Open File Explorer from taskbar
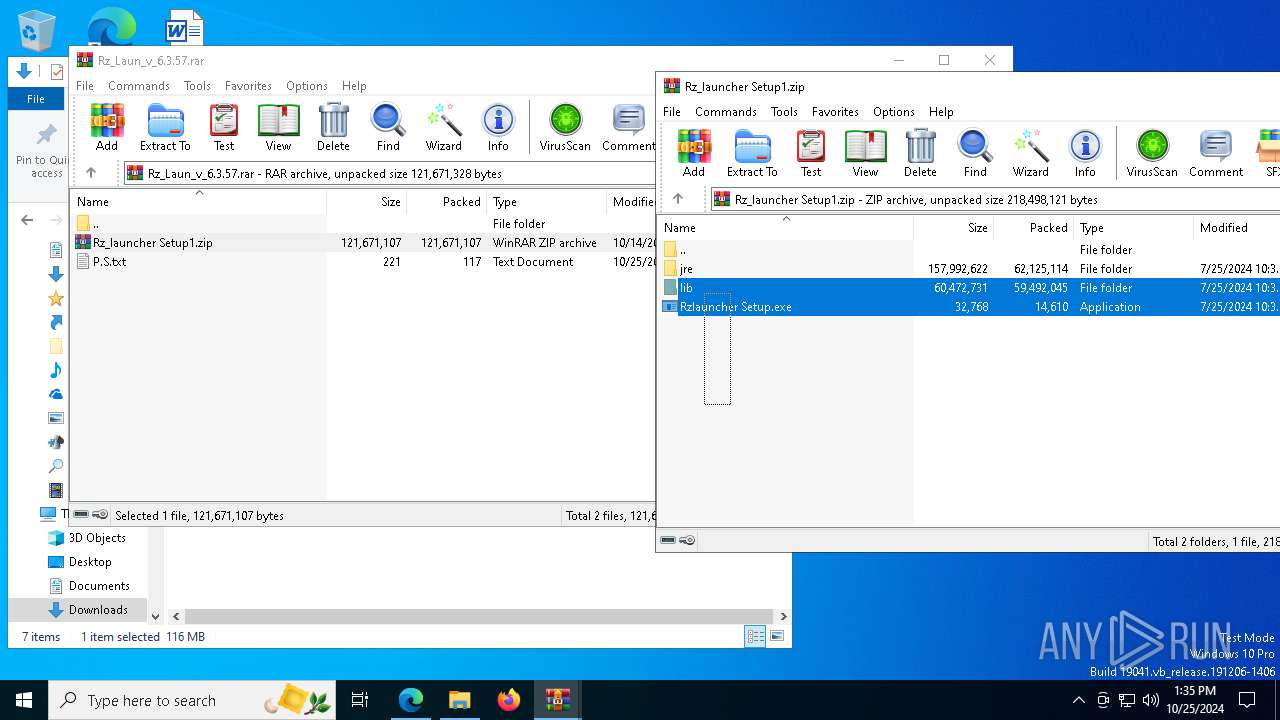The image size is (1280, 720). pyautogui.click(x=460, y=700)
